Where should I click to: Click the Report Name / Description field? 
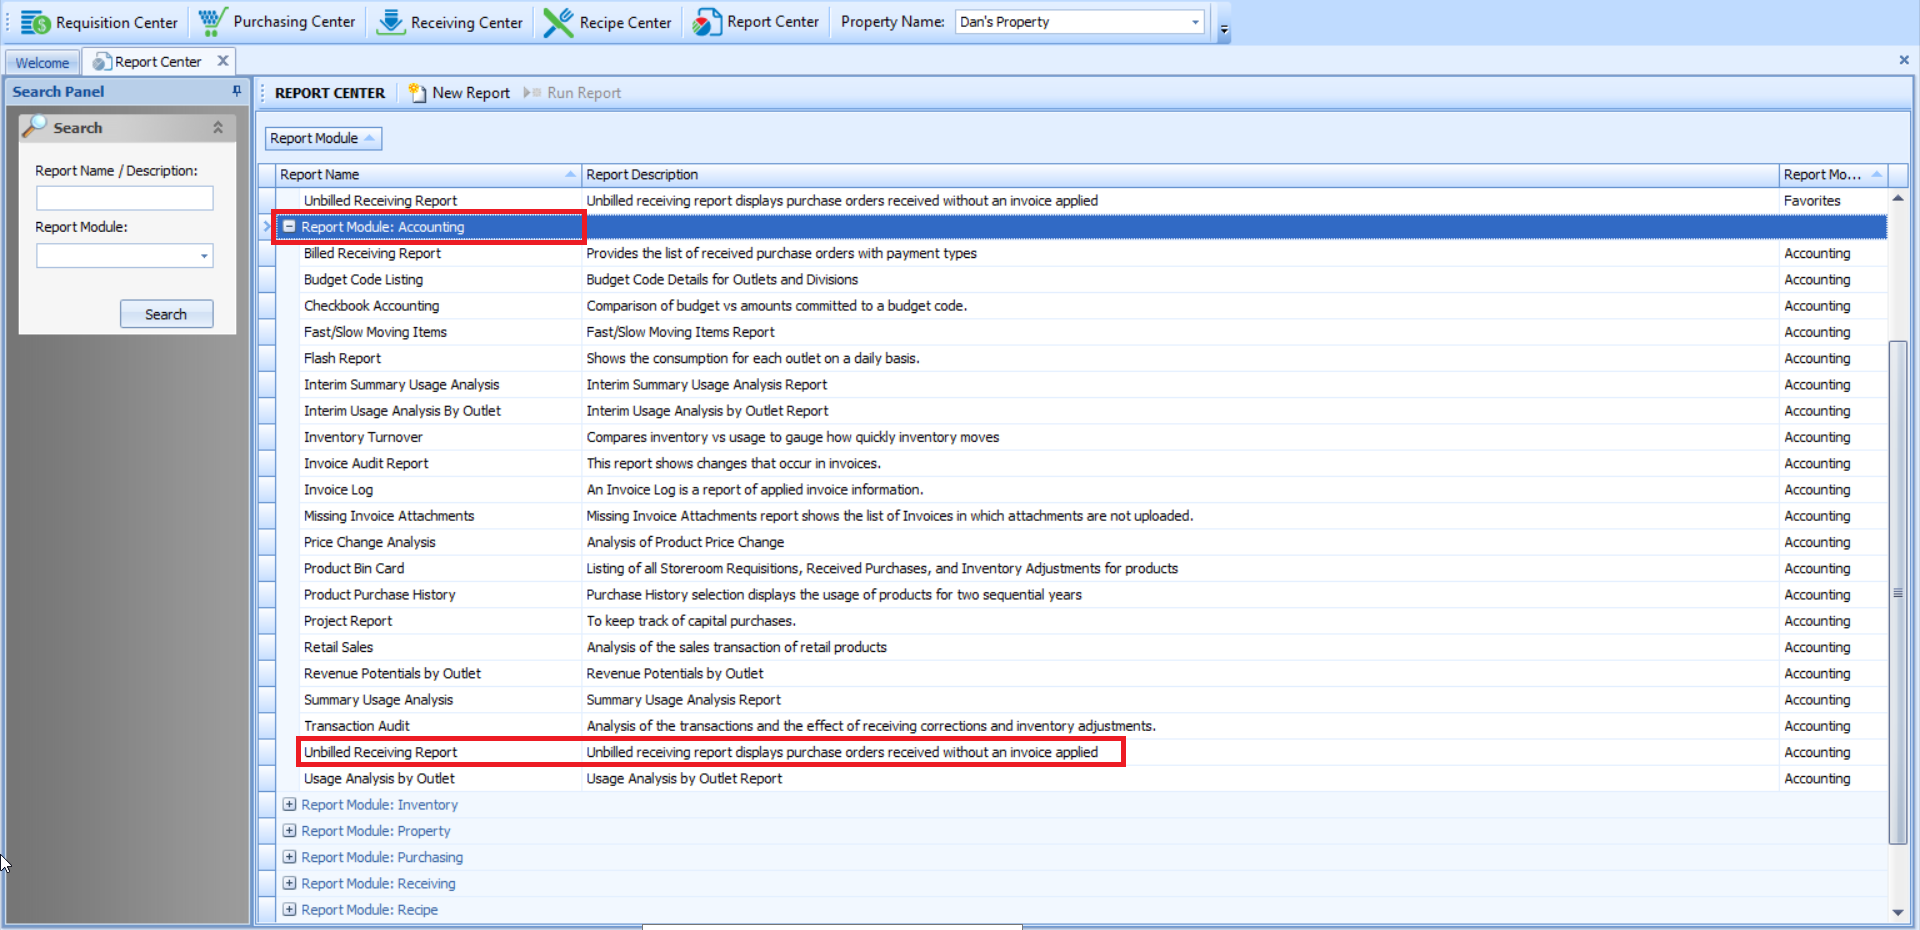(x=125, y=198)
